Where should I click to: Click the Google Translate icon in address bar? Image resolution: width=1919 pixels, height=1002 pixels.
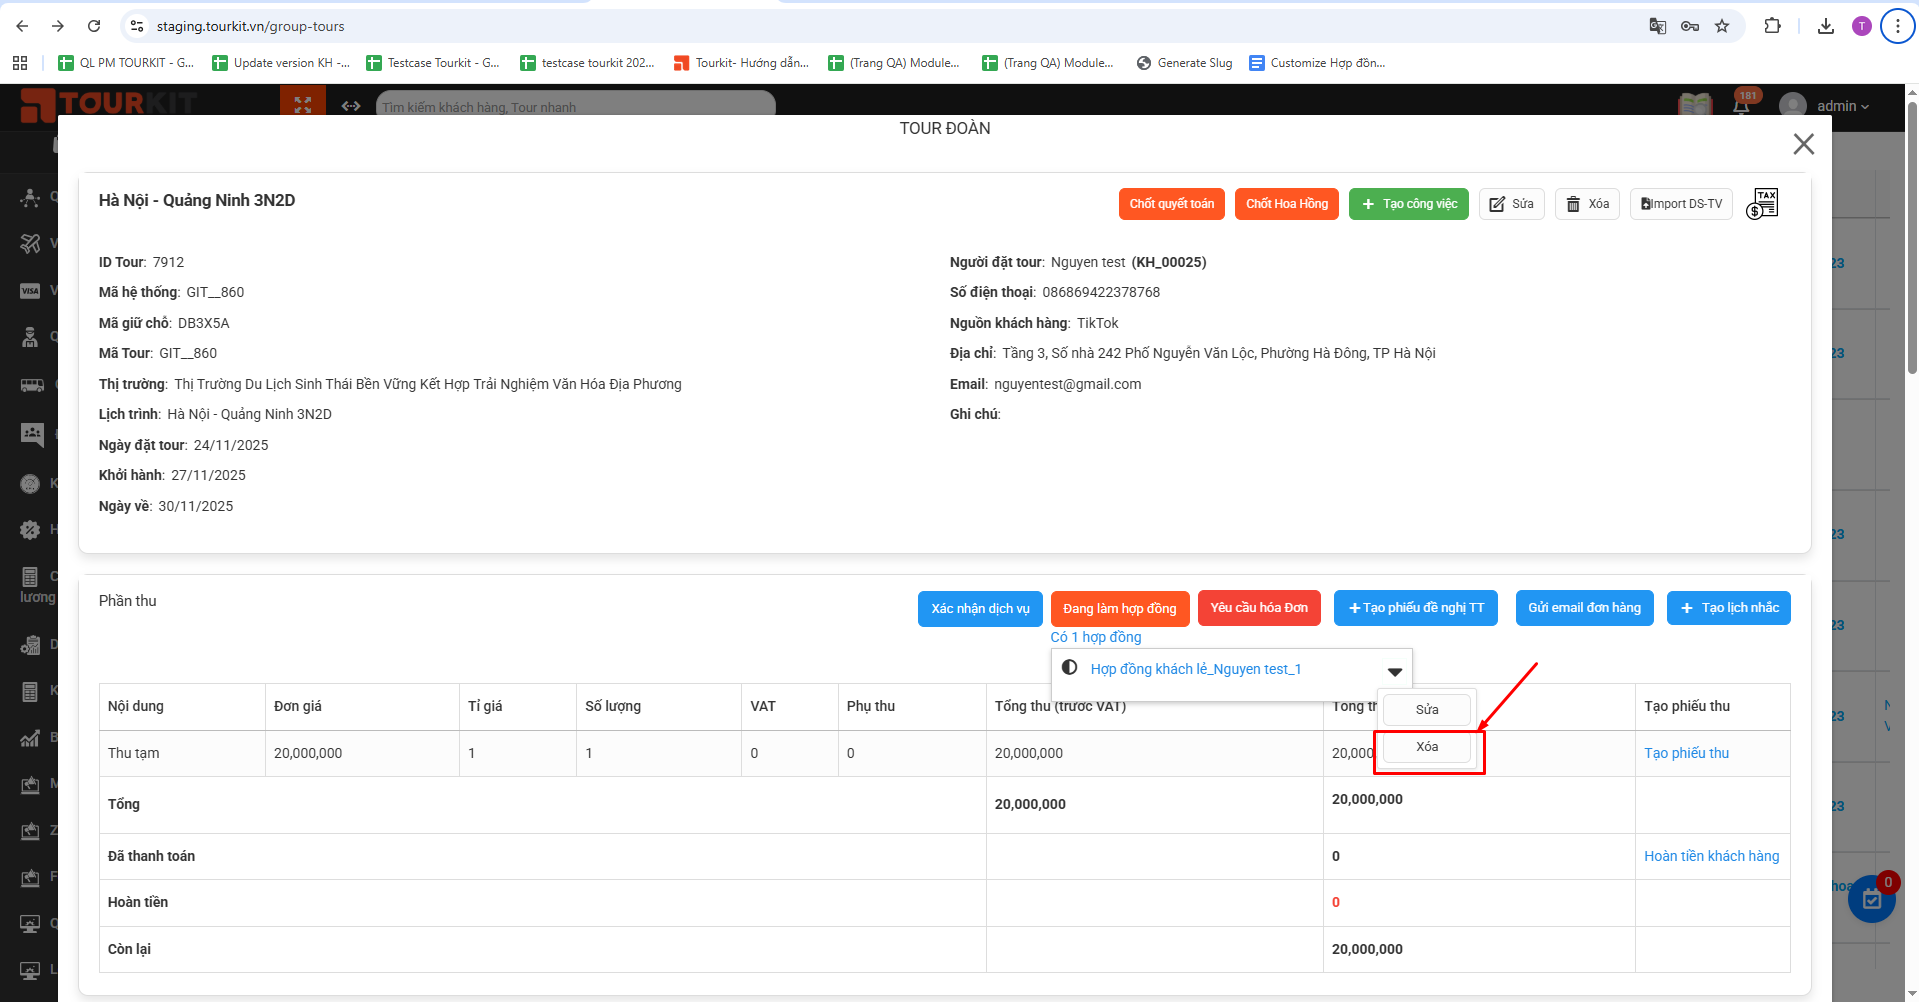(x=1657, y=26)
